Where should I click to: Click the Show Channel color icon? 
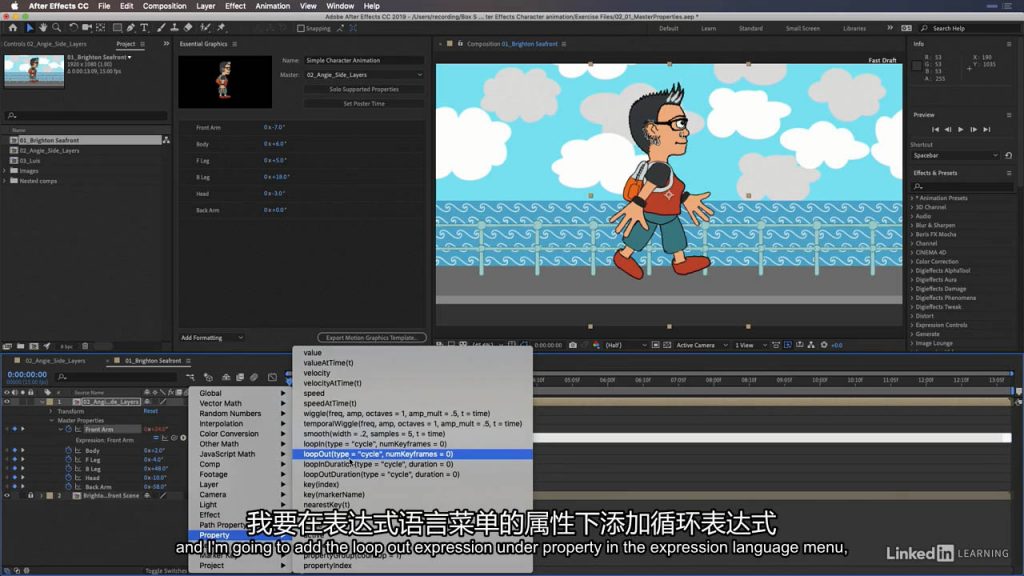(596, 345)
